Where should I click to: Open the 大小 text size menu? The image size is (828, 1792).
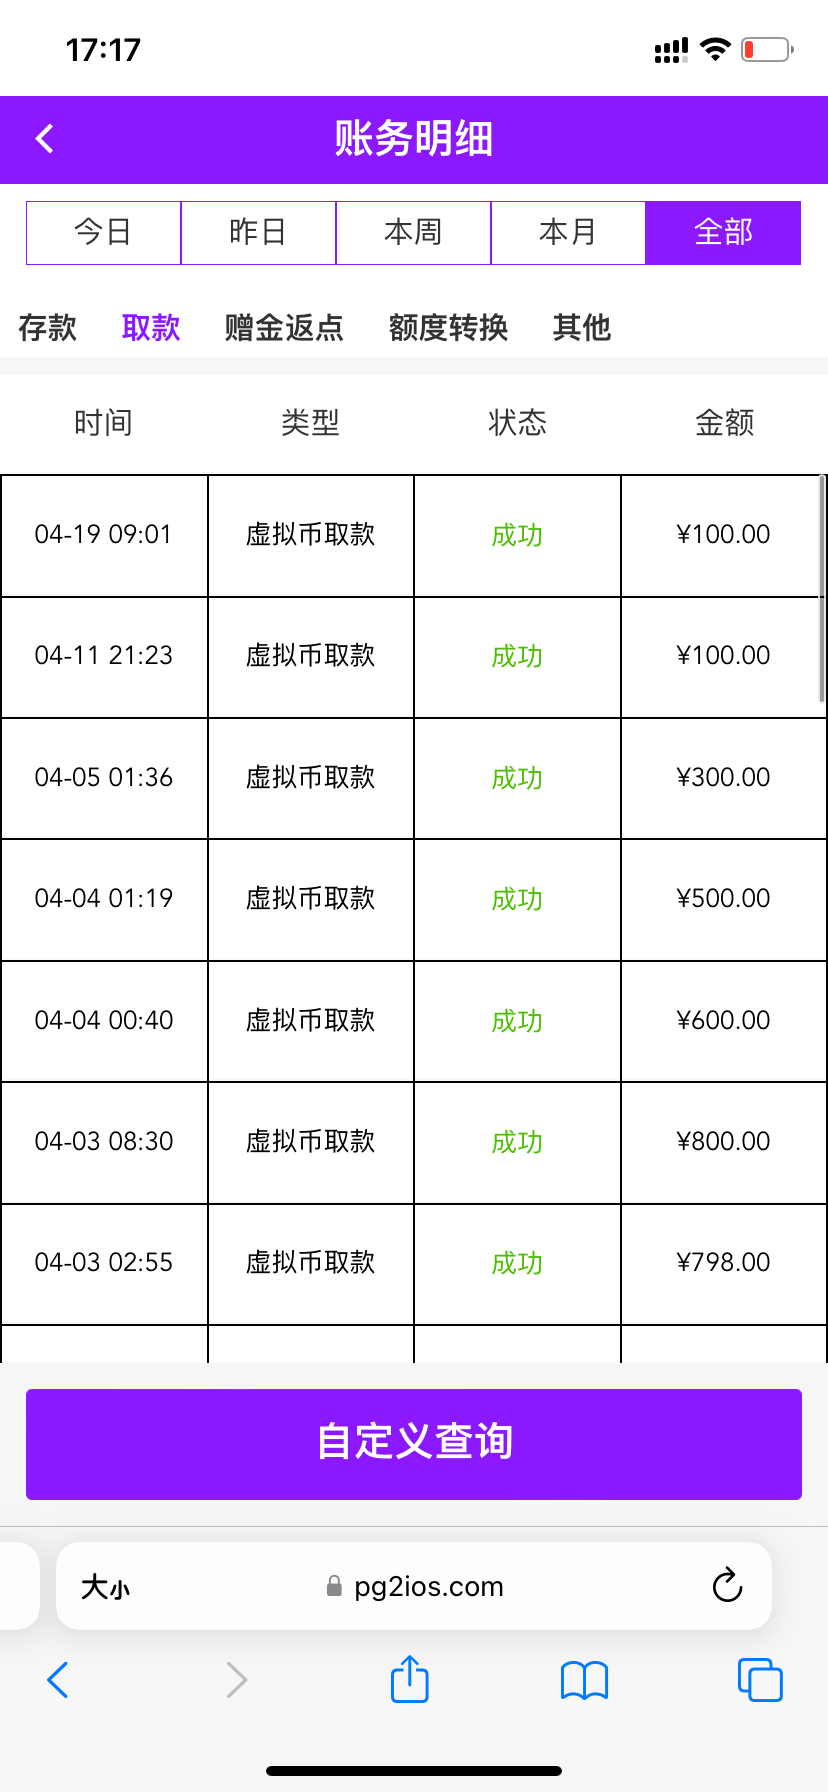(x=105, y=1586)
